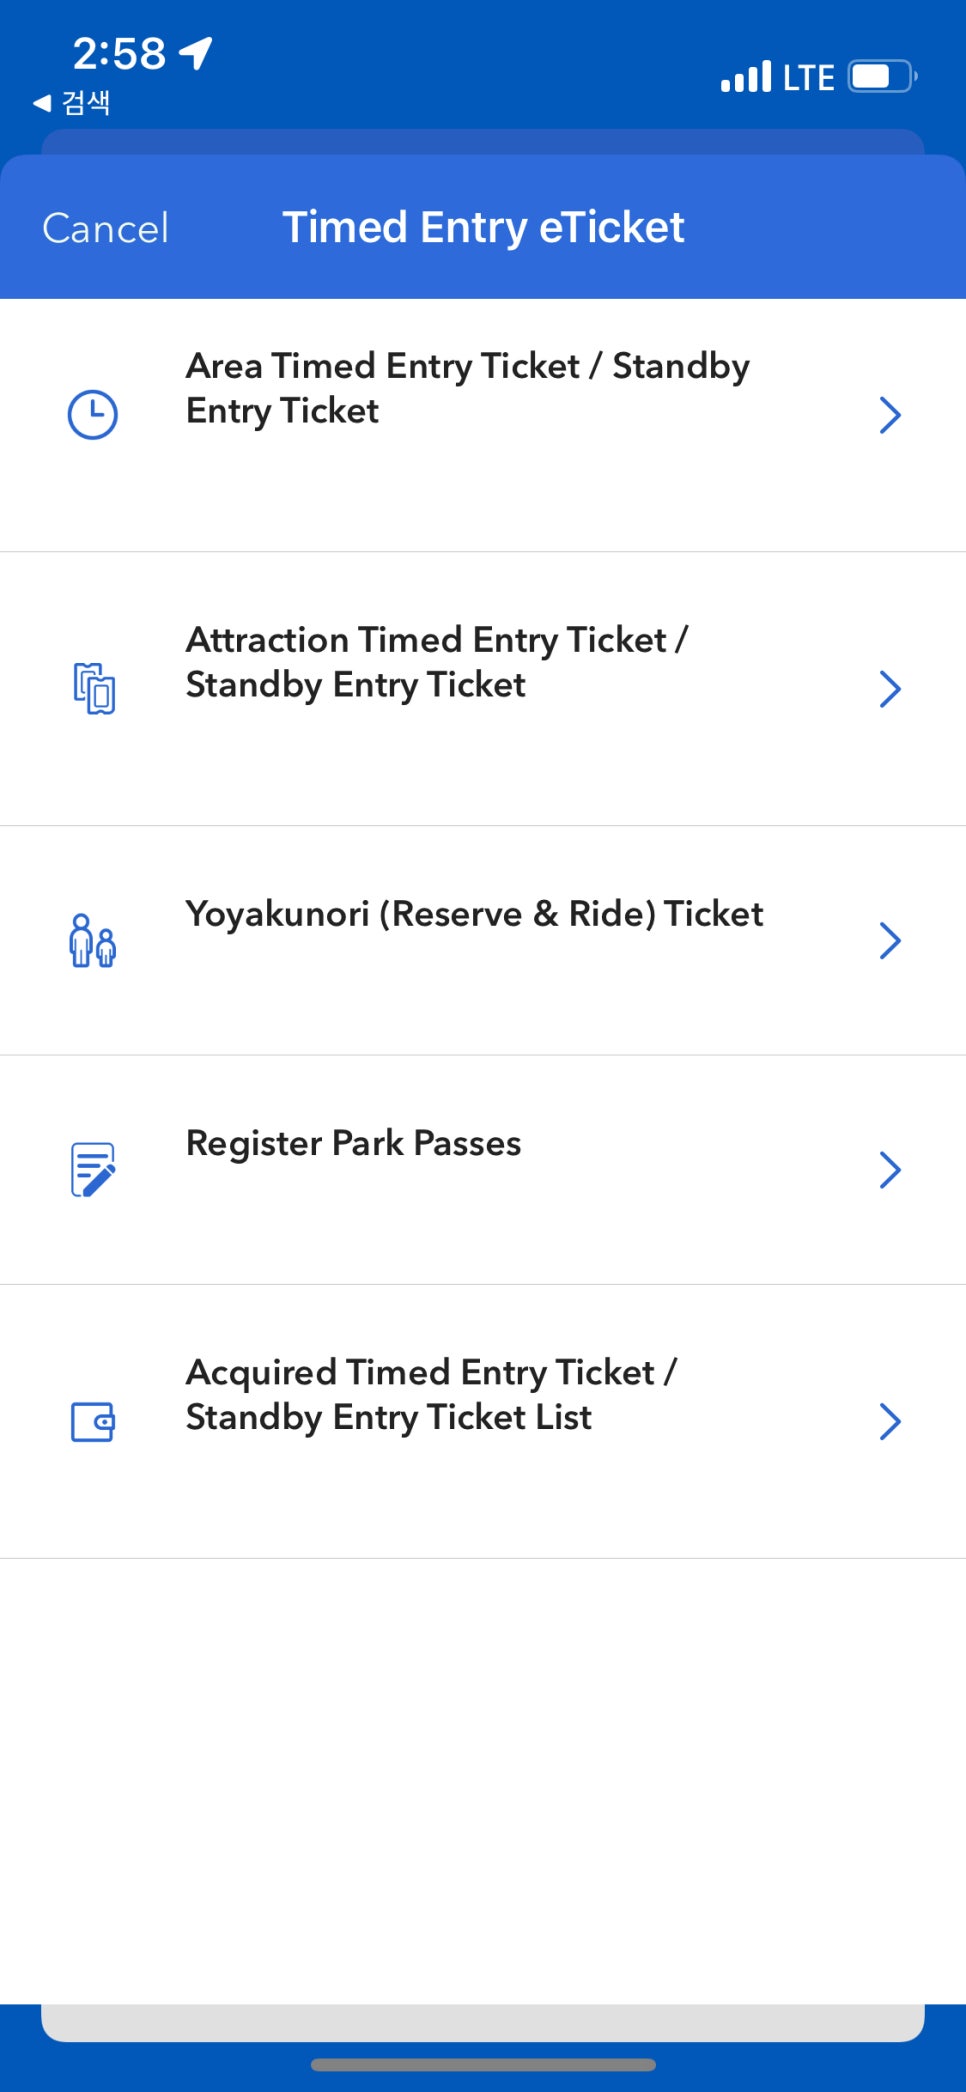Tap the home indicator bar at bottom

tap(483, 2064)
